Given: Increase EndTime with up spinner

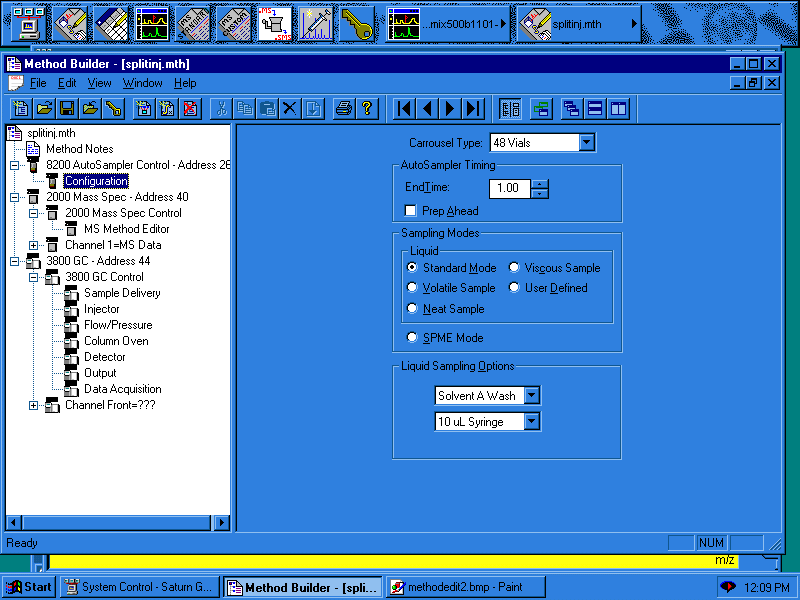Looking at the screenshot, I should pos(539,184).
